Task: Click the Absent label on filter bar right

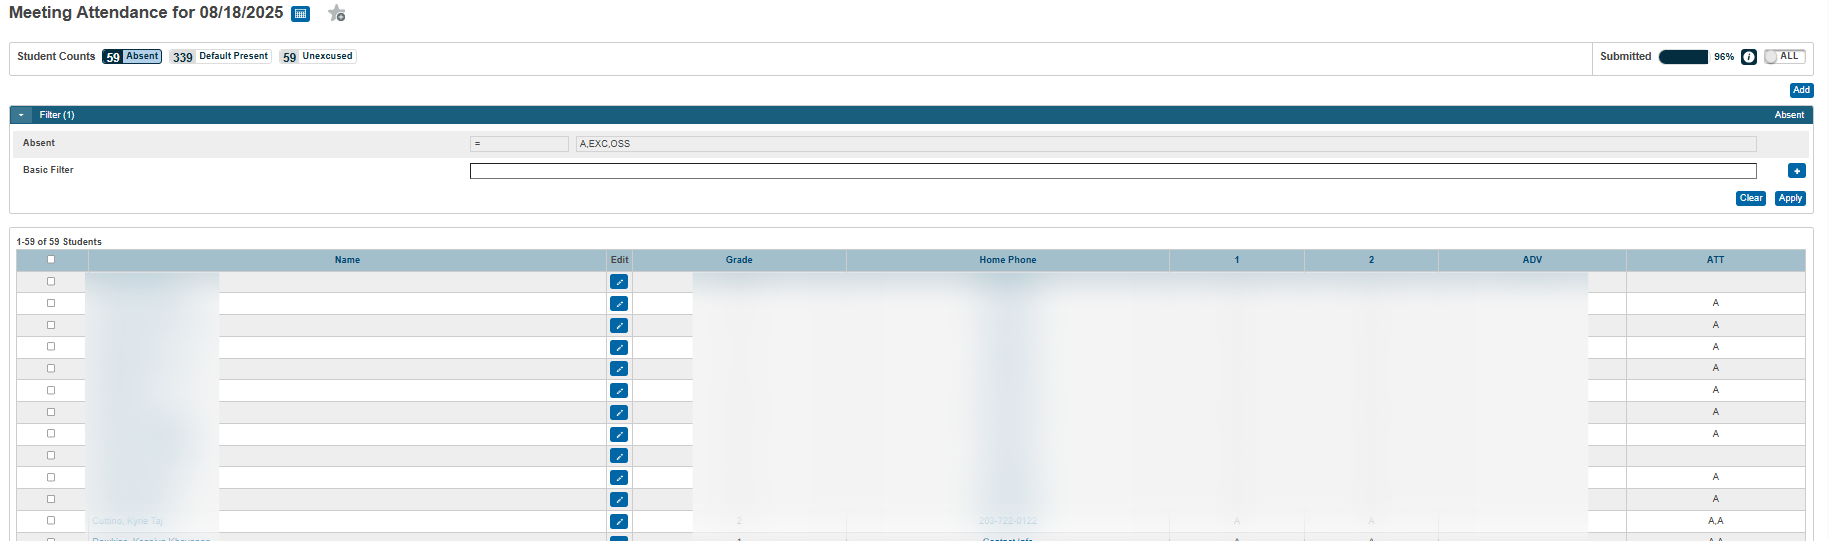Action: coord(1789,115)
